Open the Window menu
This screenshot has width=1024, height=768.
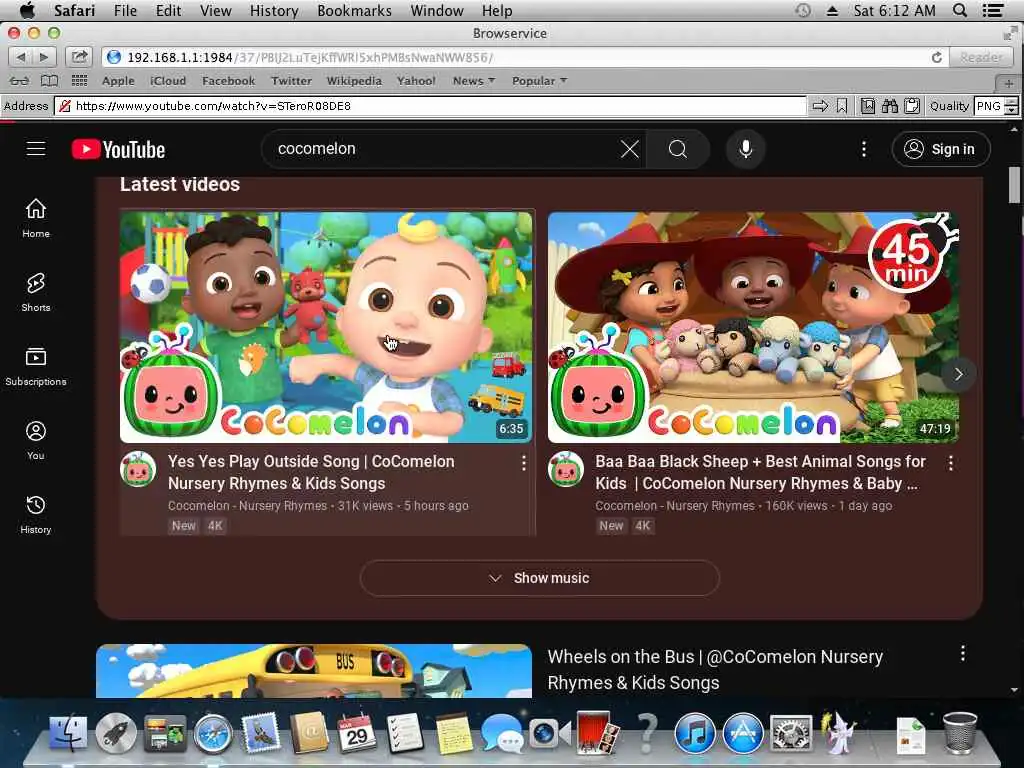click(437, 10)
